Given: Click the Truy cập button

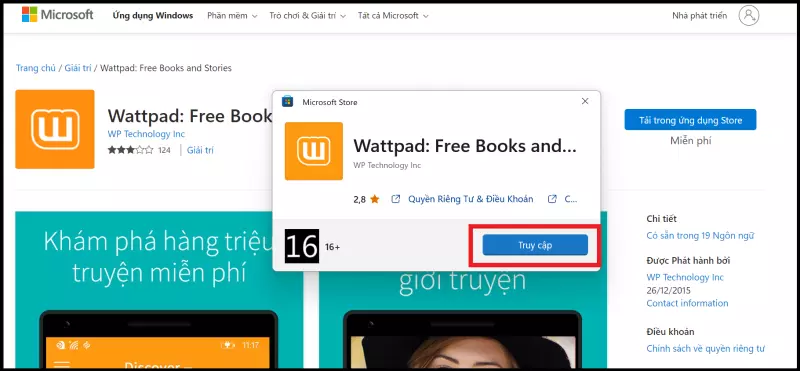Looking at the screenshot, I should [x=535, y=245].
